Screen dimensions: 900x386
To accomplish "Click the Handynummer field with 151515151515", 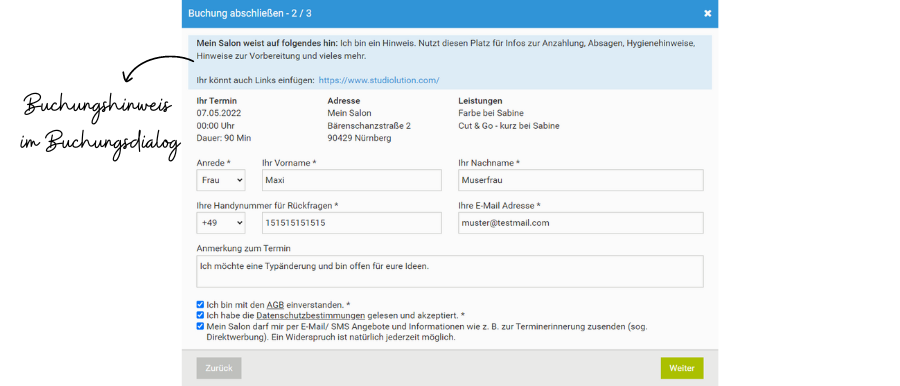I will click(x=351, y=223).
